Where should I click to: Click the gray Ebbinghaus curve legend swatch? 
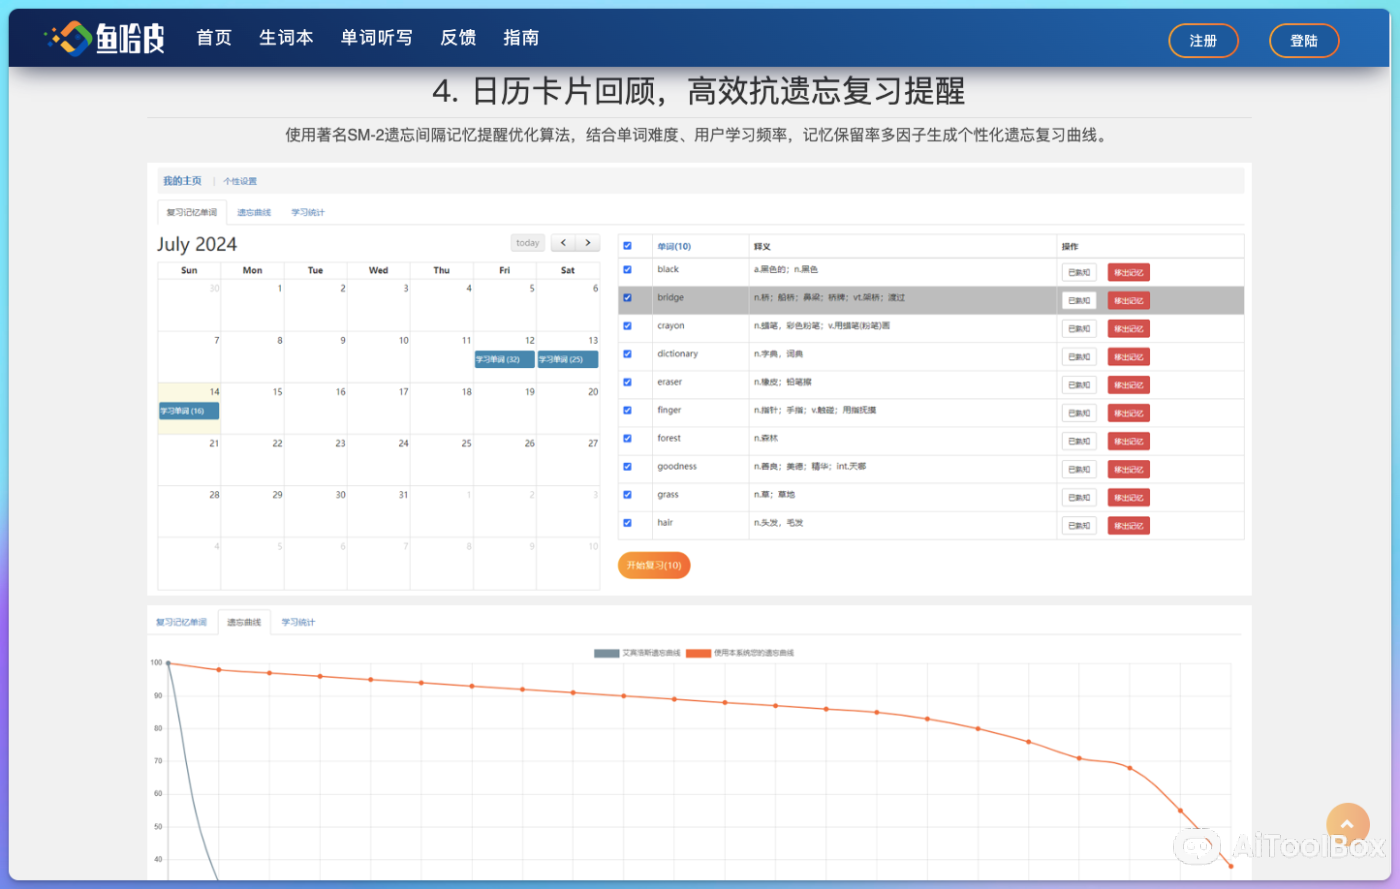[x=606, y=653]
